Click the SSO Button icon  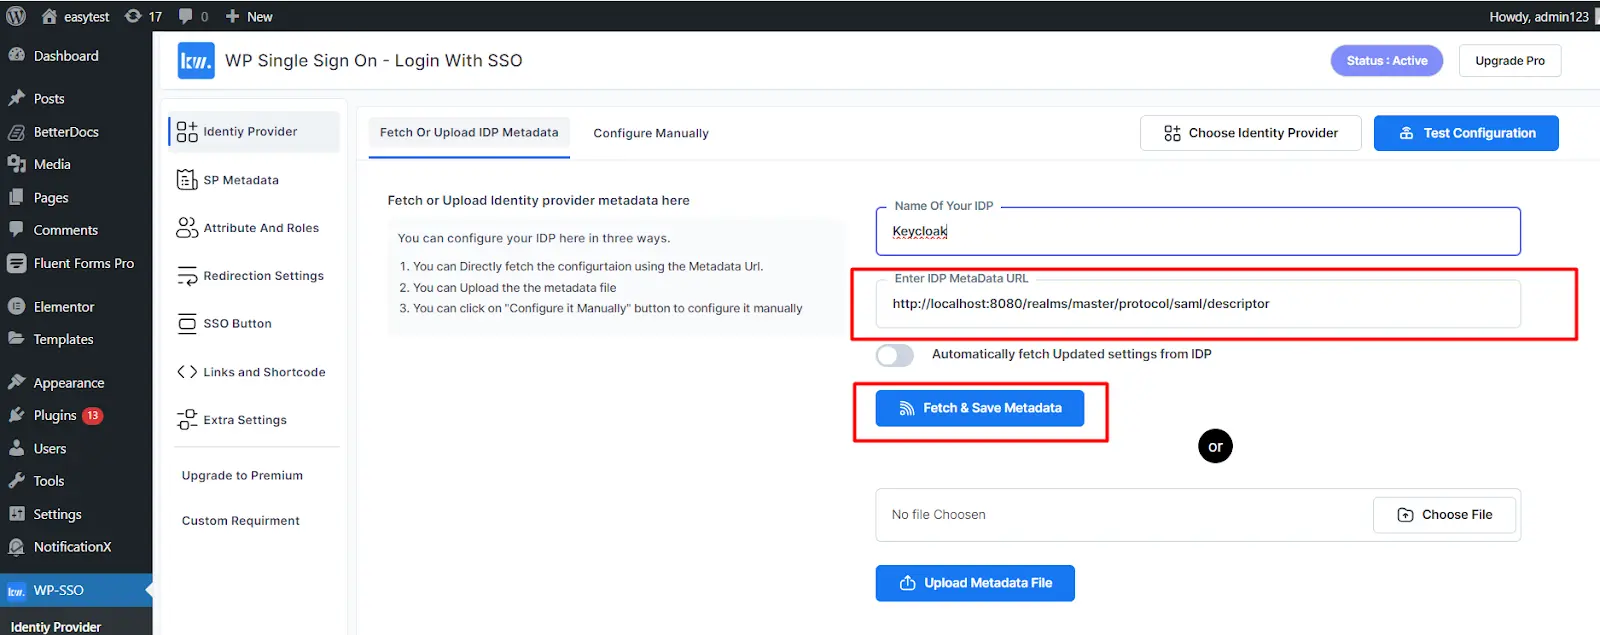coord(187,323)
